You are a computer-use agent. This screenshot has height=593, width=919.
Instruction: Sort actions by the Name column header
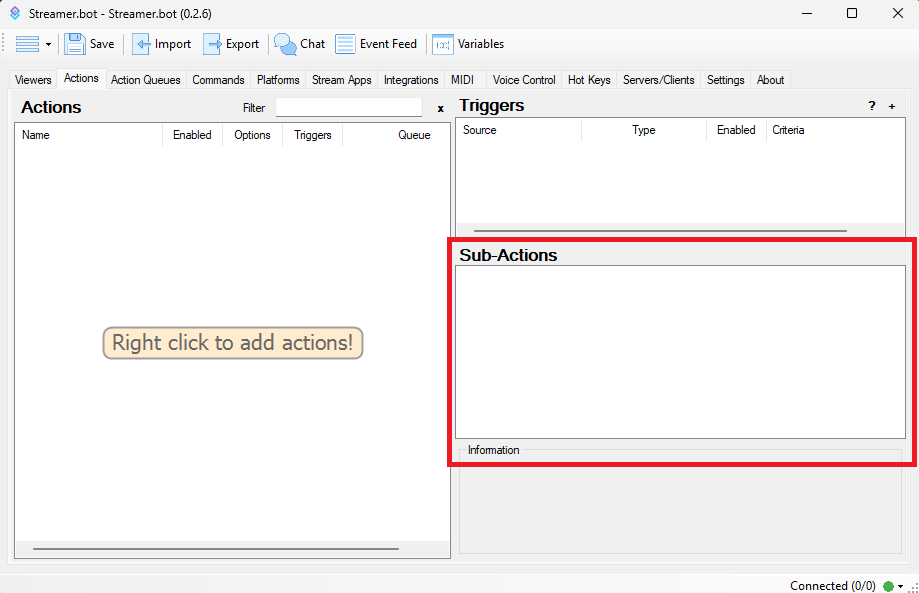tap(88, 135)
